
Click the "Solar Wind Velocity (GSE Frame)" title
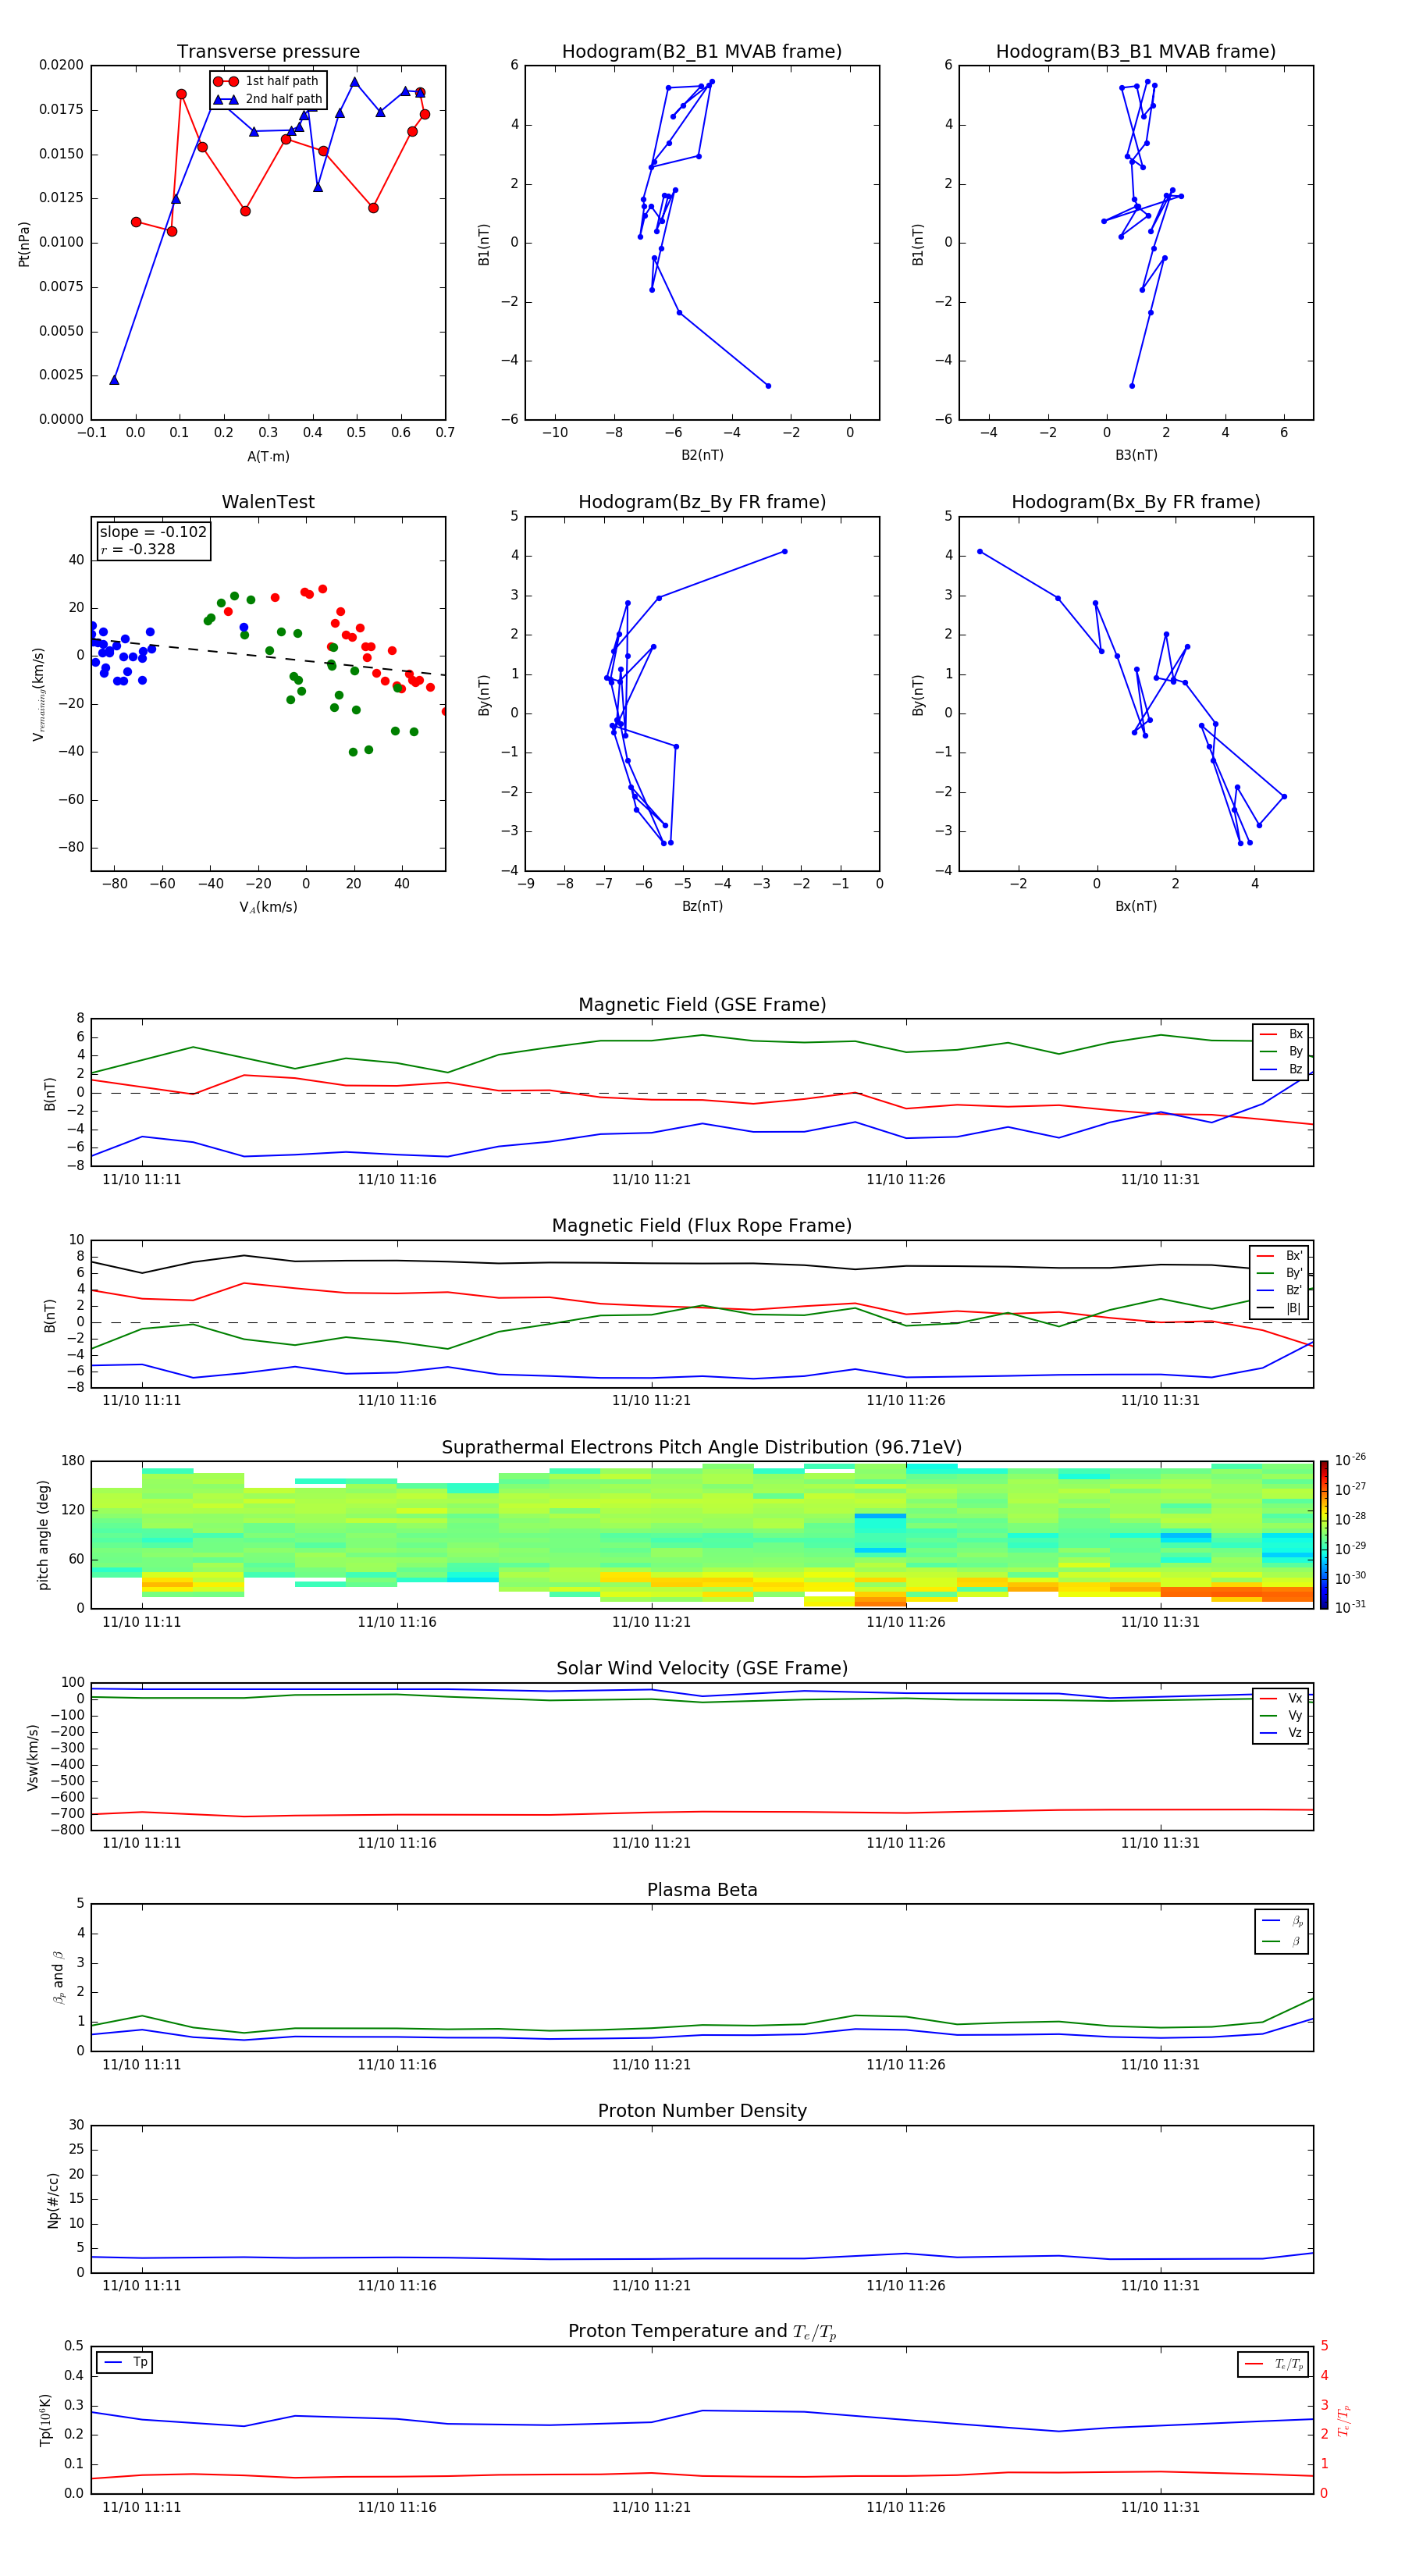click(x=702, y=1669)
